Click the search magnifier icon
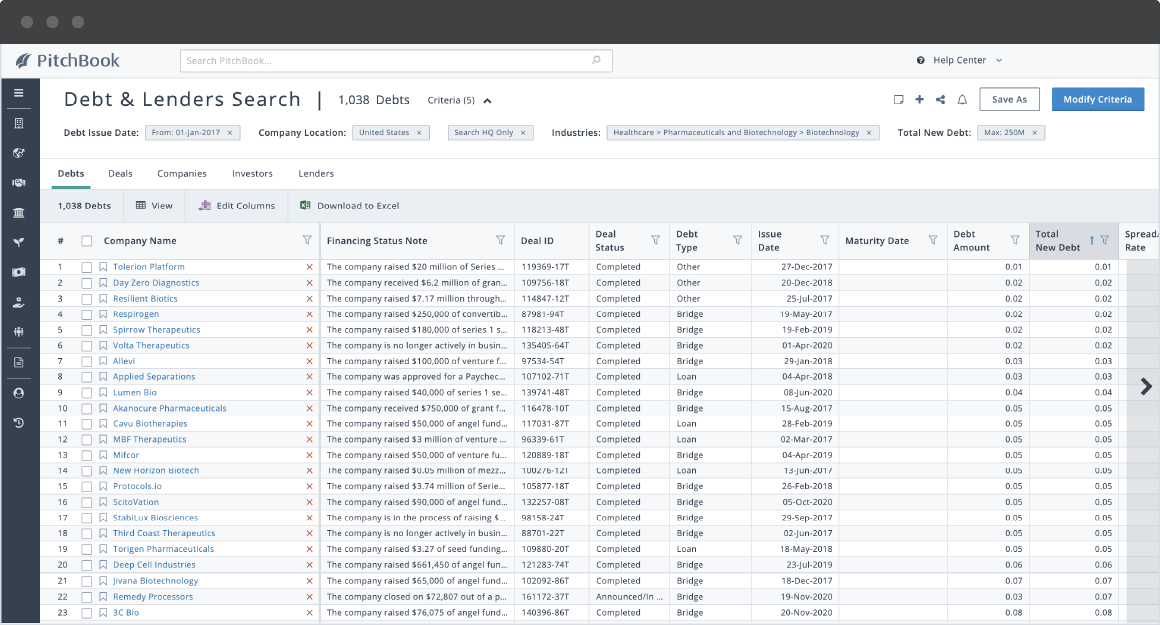The width and height of the screenshot is (1160, 625). pyautogui.click(x=596, y=60)
